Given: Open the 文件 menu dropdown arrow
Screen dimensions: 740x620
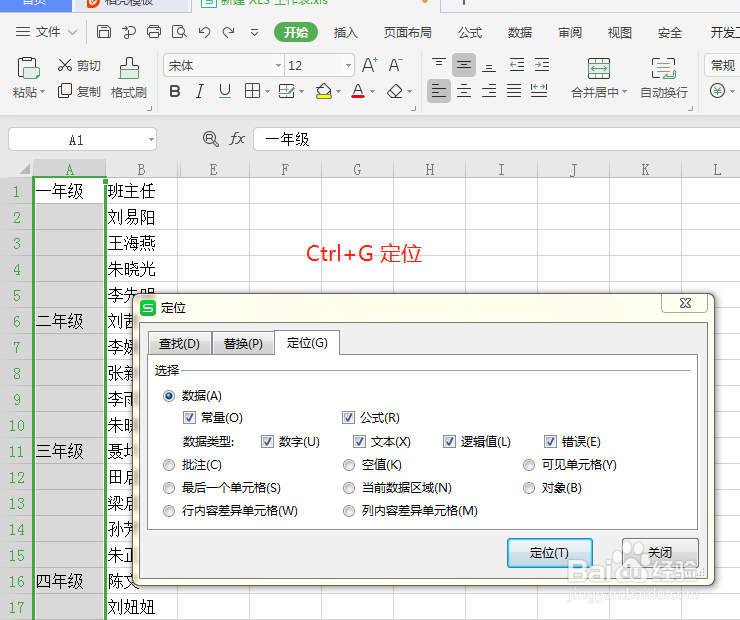Looking at the screenshot, I should [72, 32].
